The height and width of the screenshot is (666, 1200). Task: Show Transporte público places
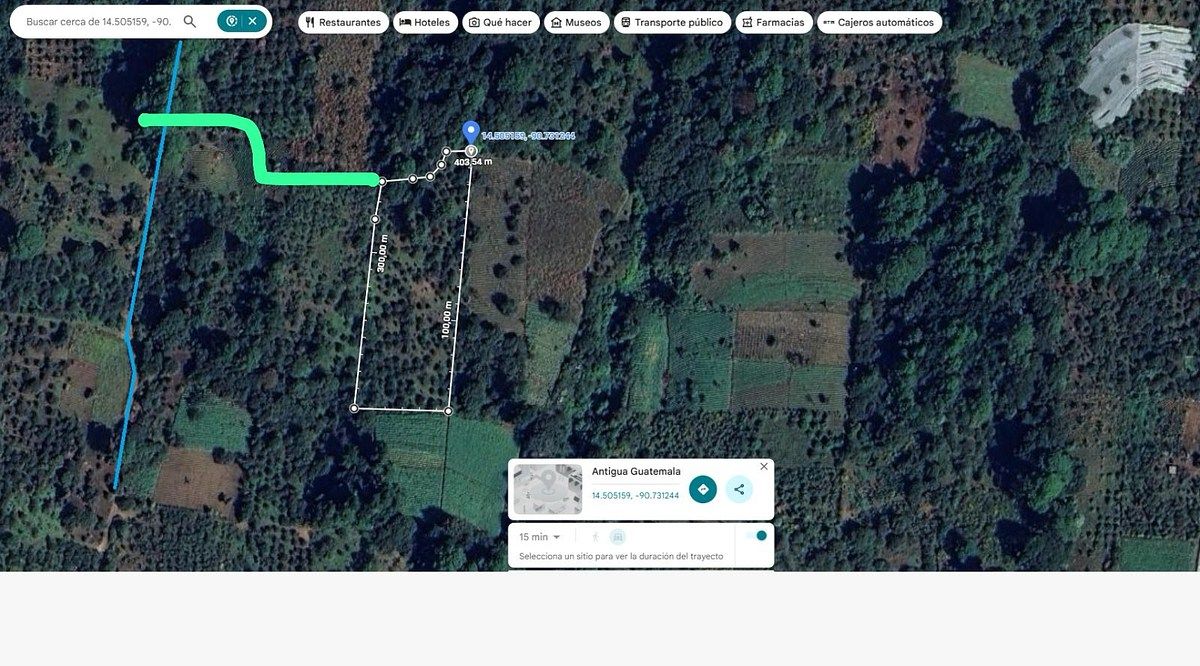pos(672,22)
